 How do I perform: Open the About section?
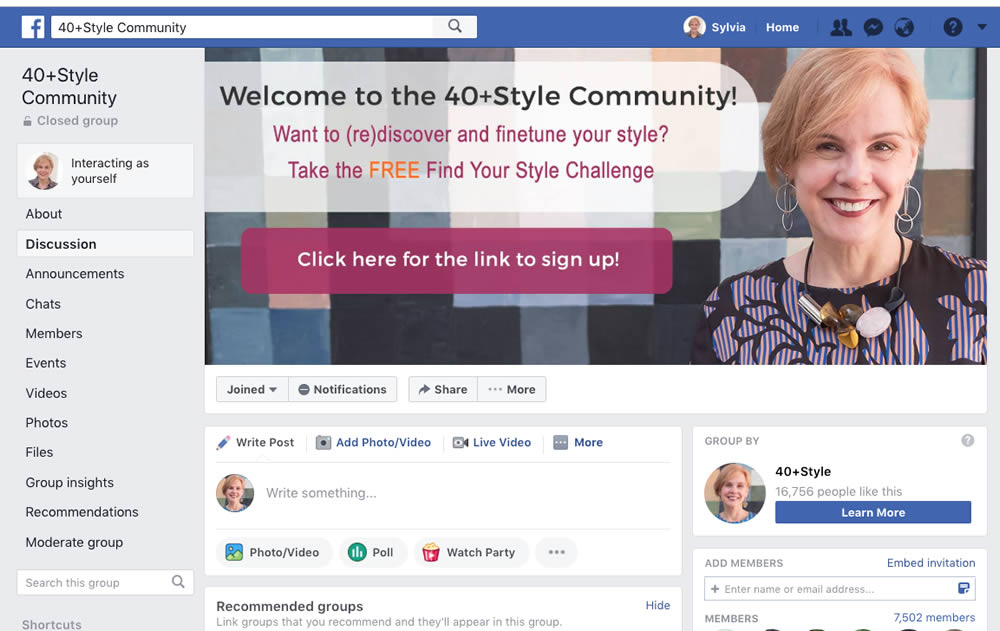click(44, 214)
